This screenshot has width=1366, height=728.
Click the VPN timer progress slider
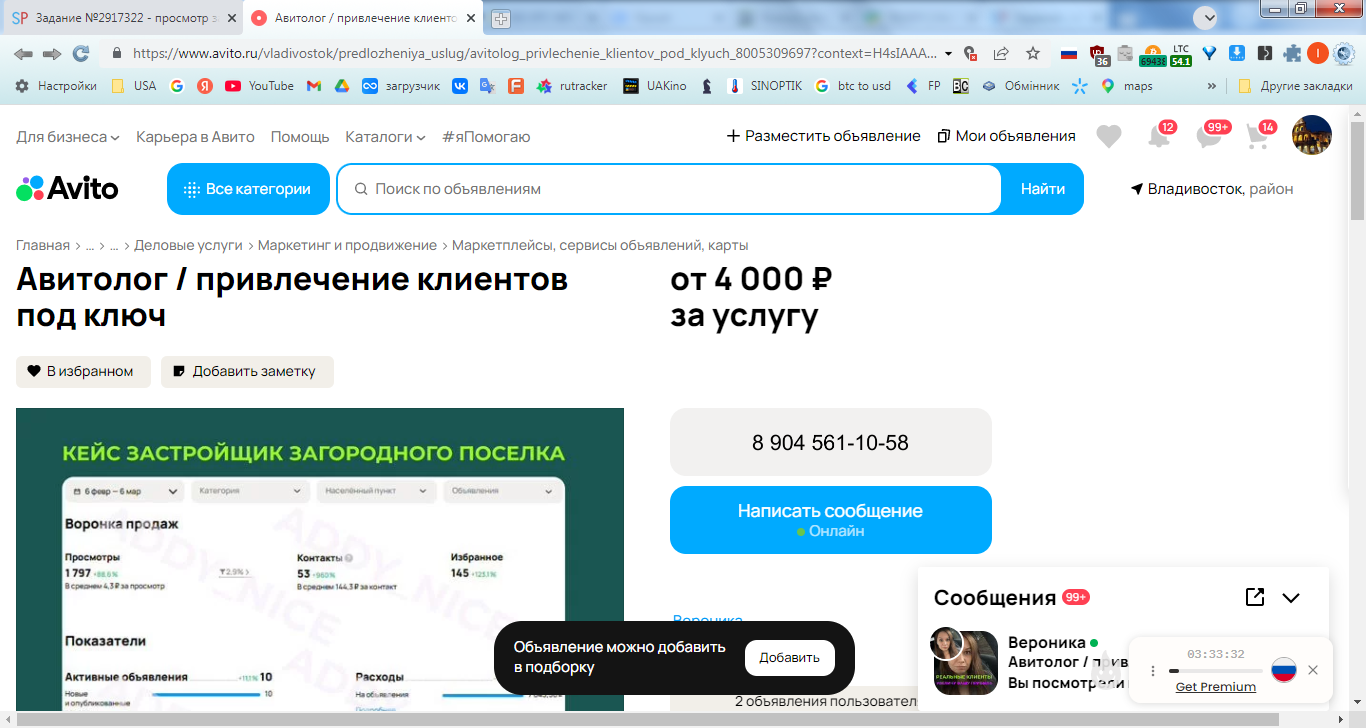[1216, 671]
